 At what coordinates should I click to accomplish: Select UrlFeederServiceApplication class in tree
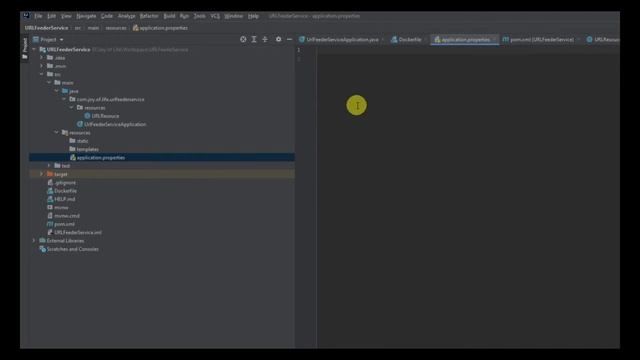(x=111, y=124)
